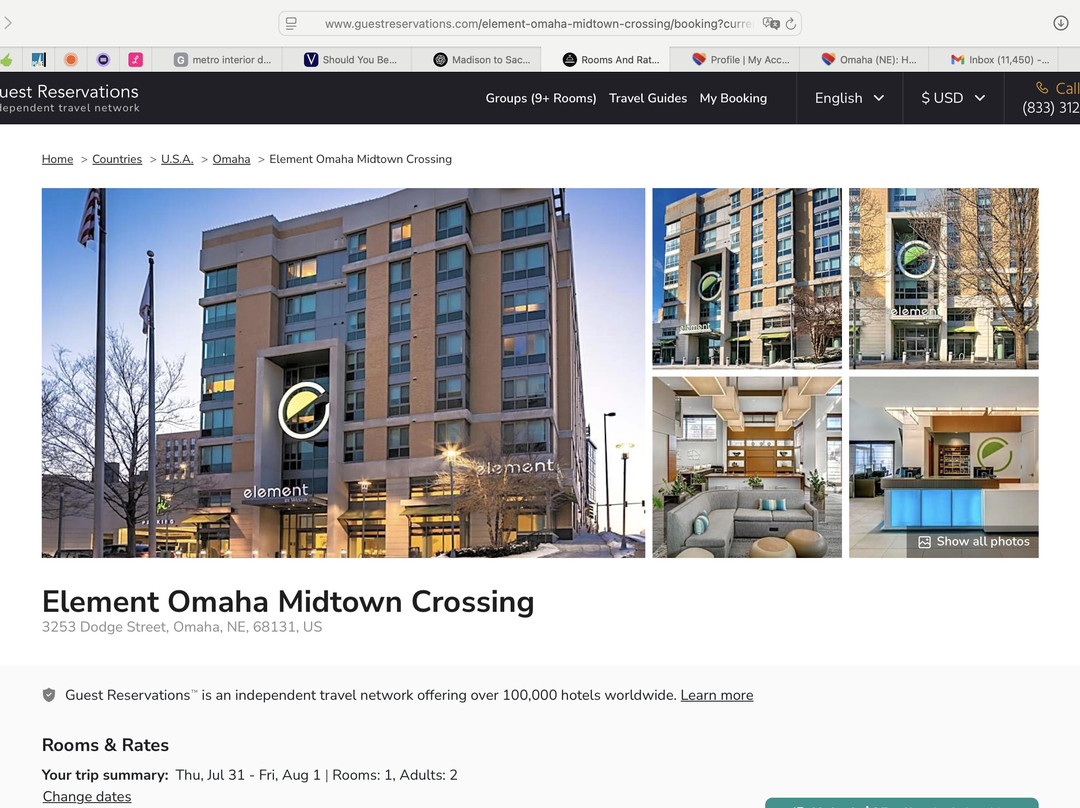This screenshot has width=1080, height=808.
Task: Open Groups (9+ Rooms) menu item
Action: [540, 98]
